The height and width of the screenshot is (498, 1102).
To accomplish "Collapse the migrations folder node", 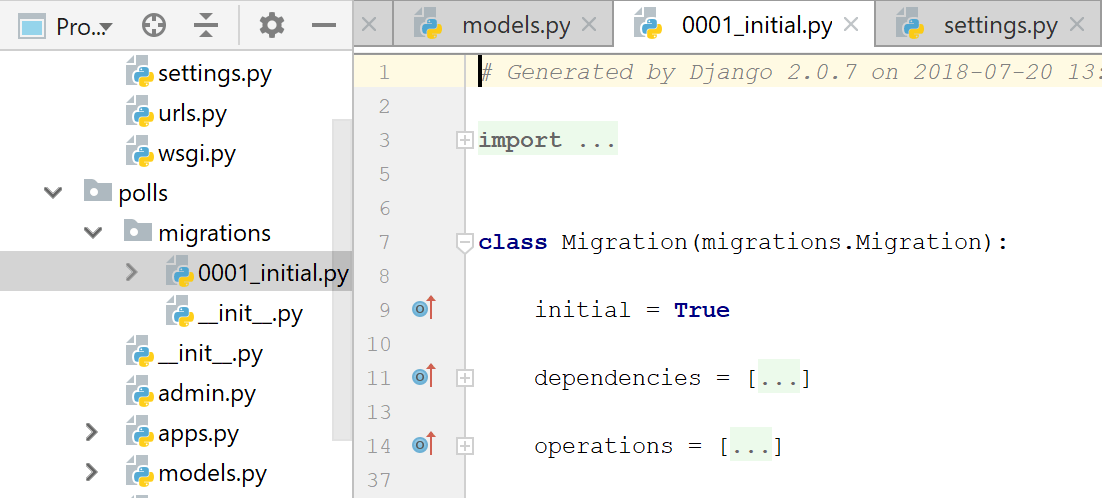I will 93,233.
